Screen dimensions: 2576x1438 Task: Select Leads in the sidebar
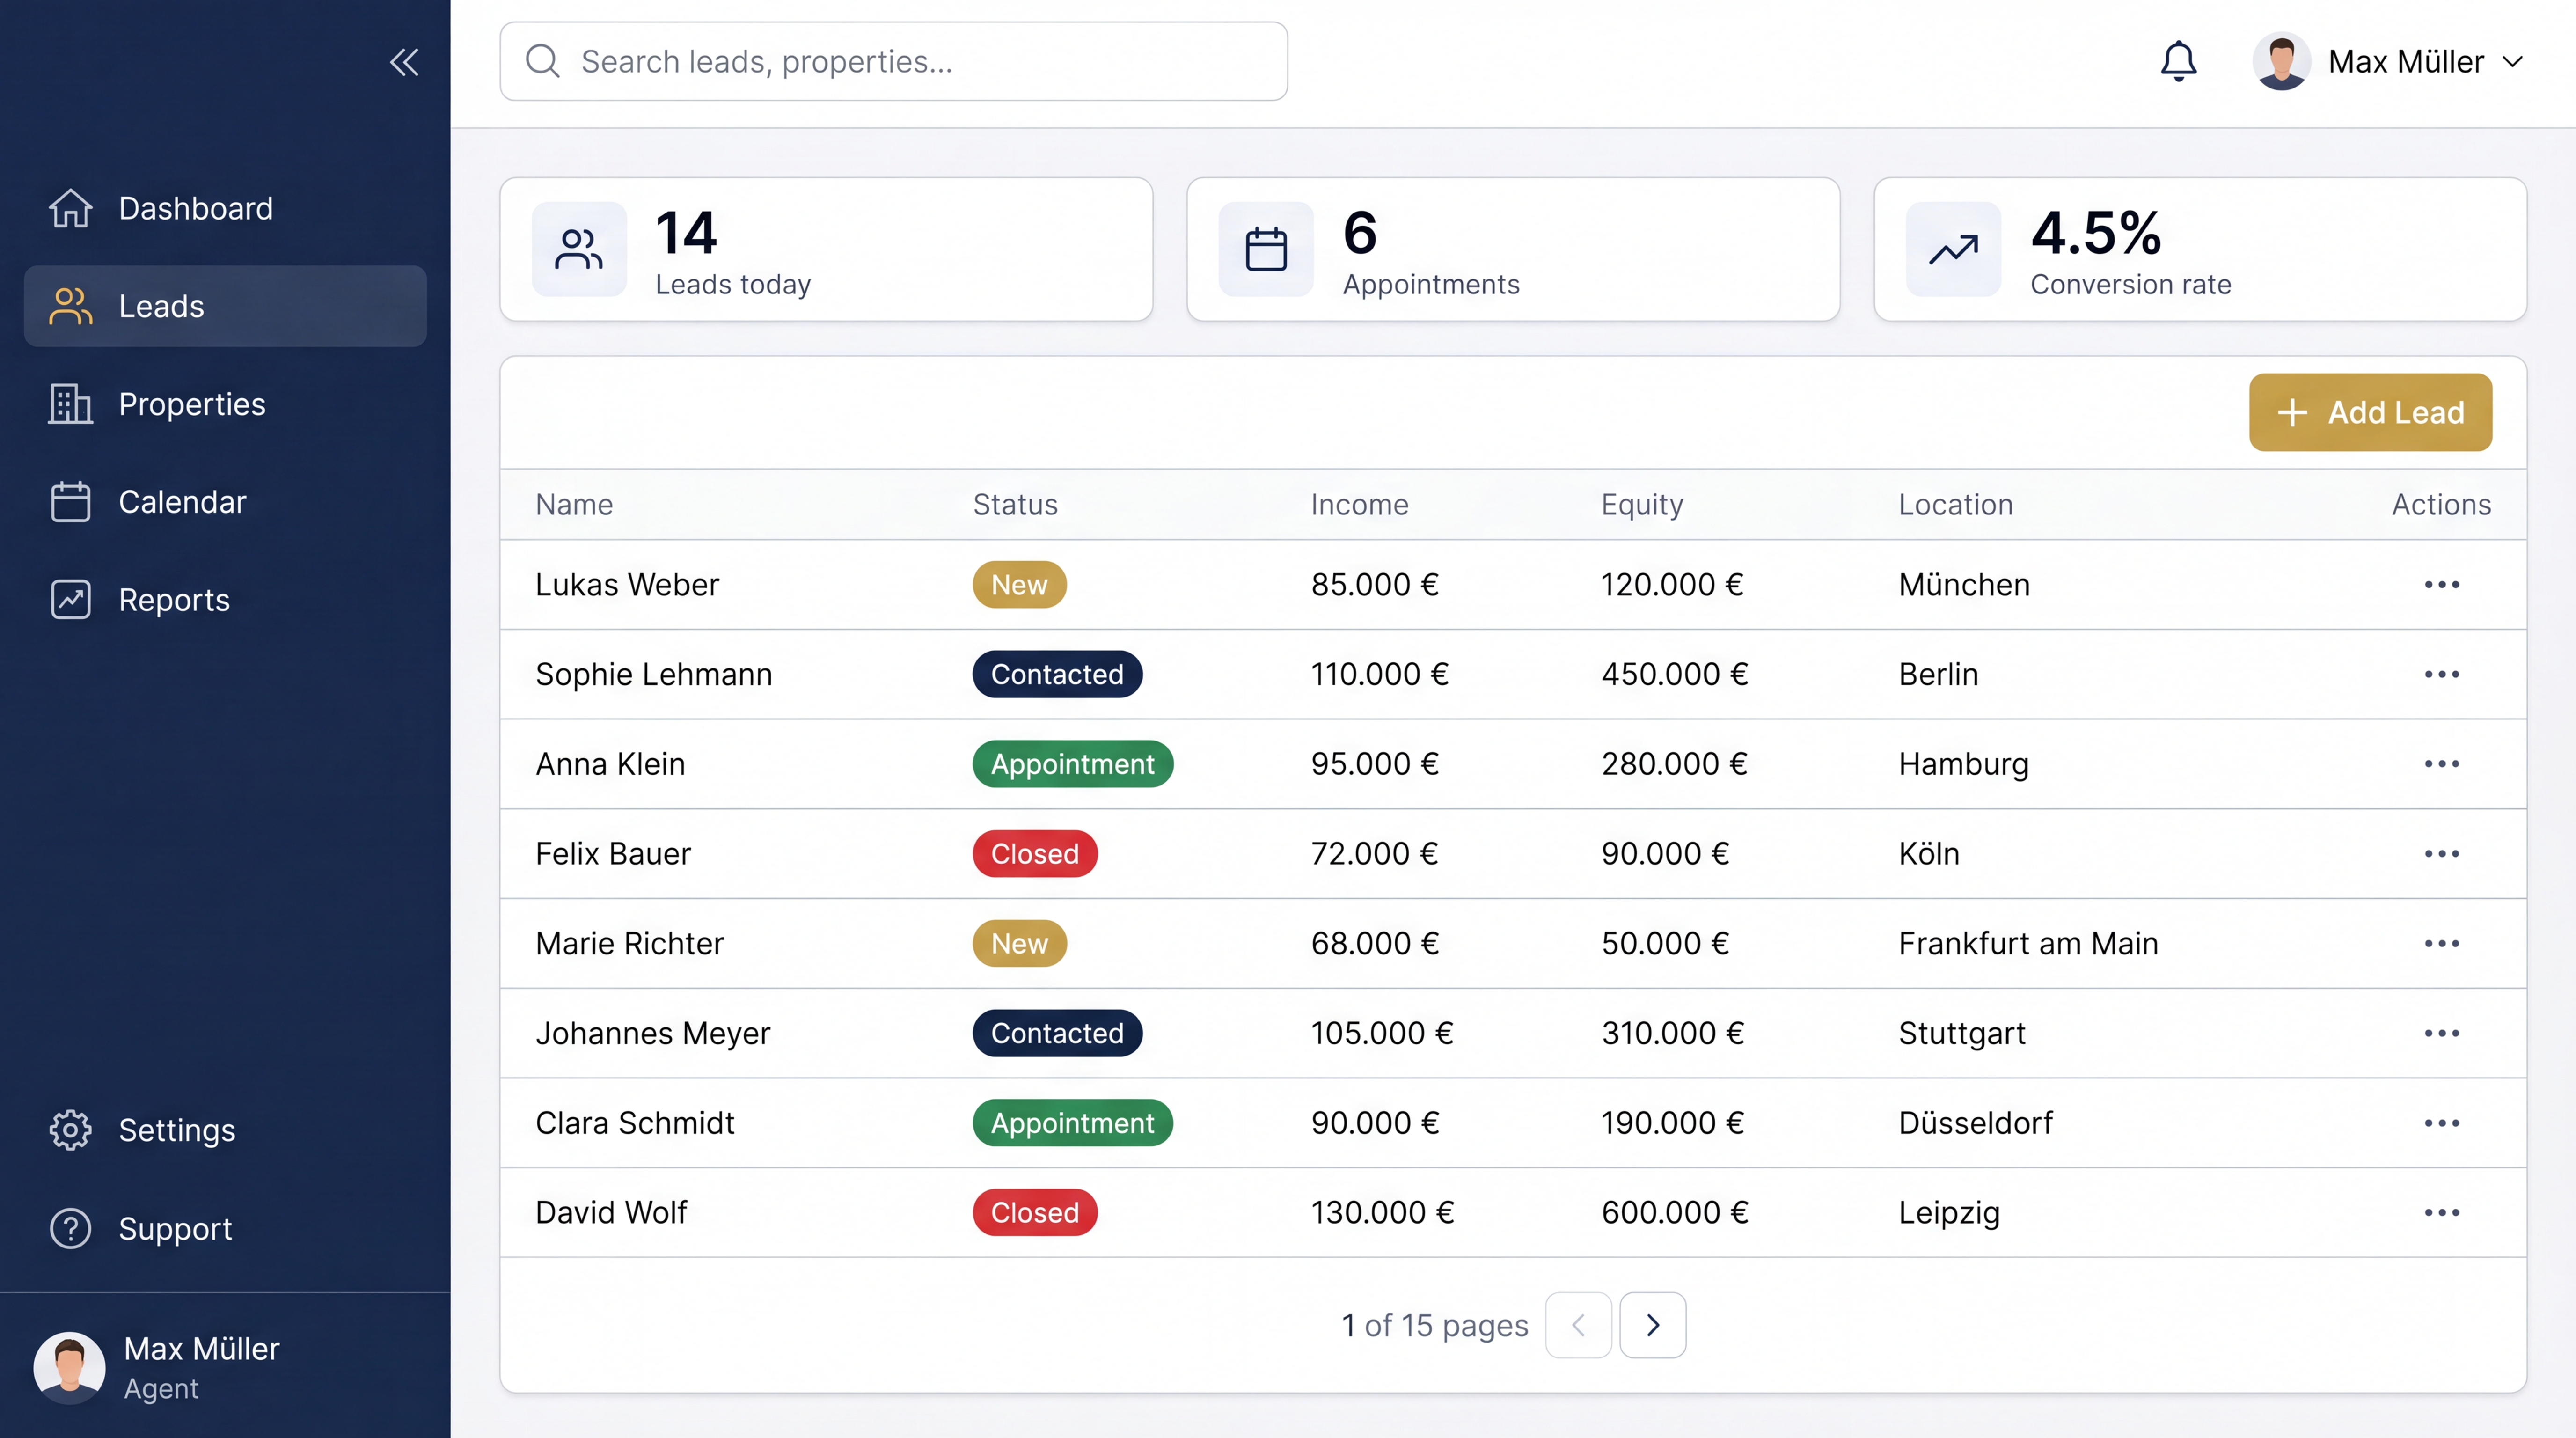click(x=225, y=306)
